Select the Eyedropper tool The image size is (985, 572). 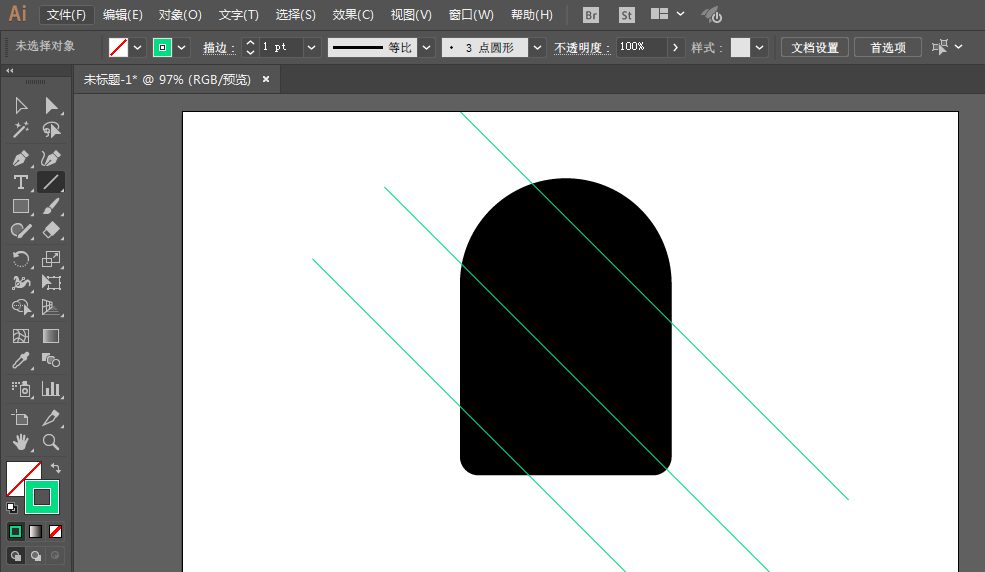click(21, 360)
